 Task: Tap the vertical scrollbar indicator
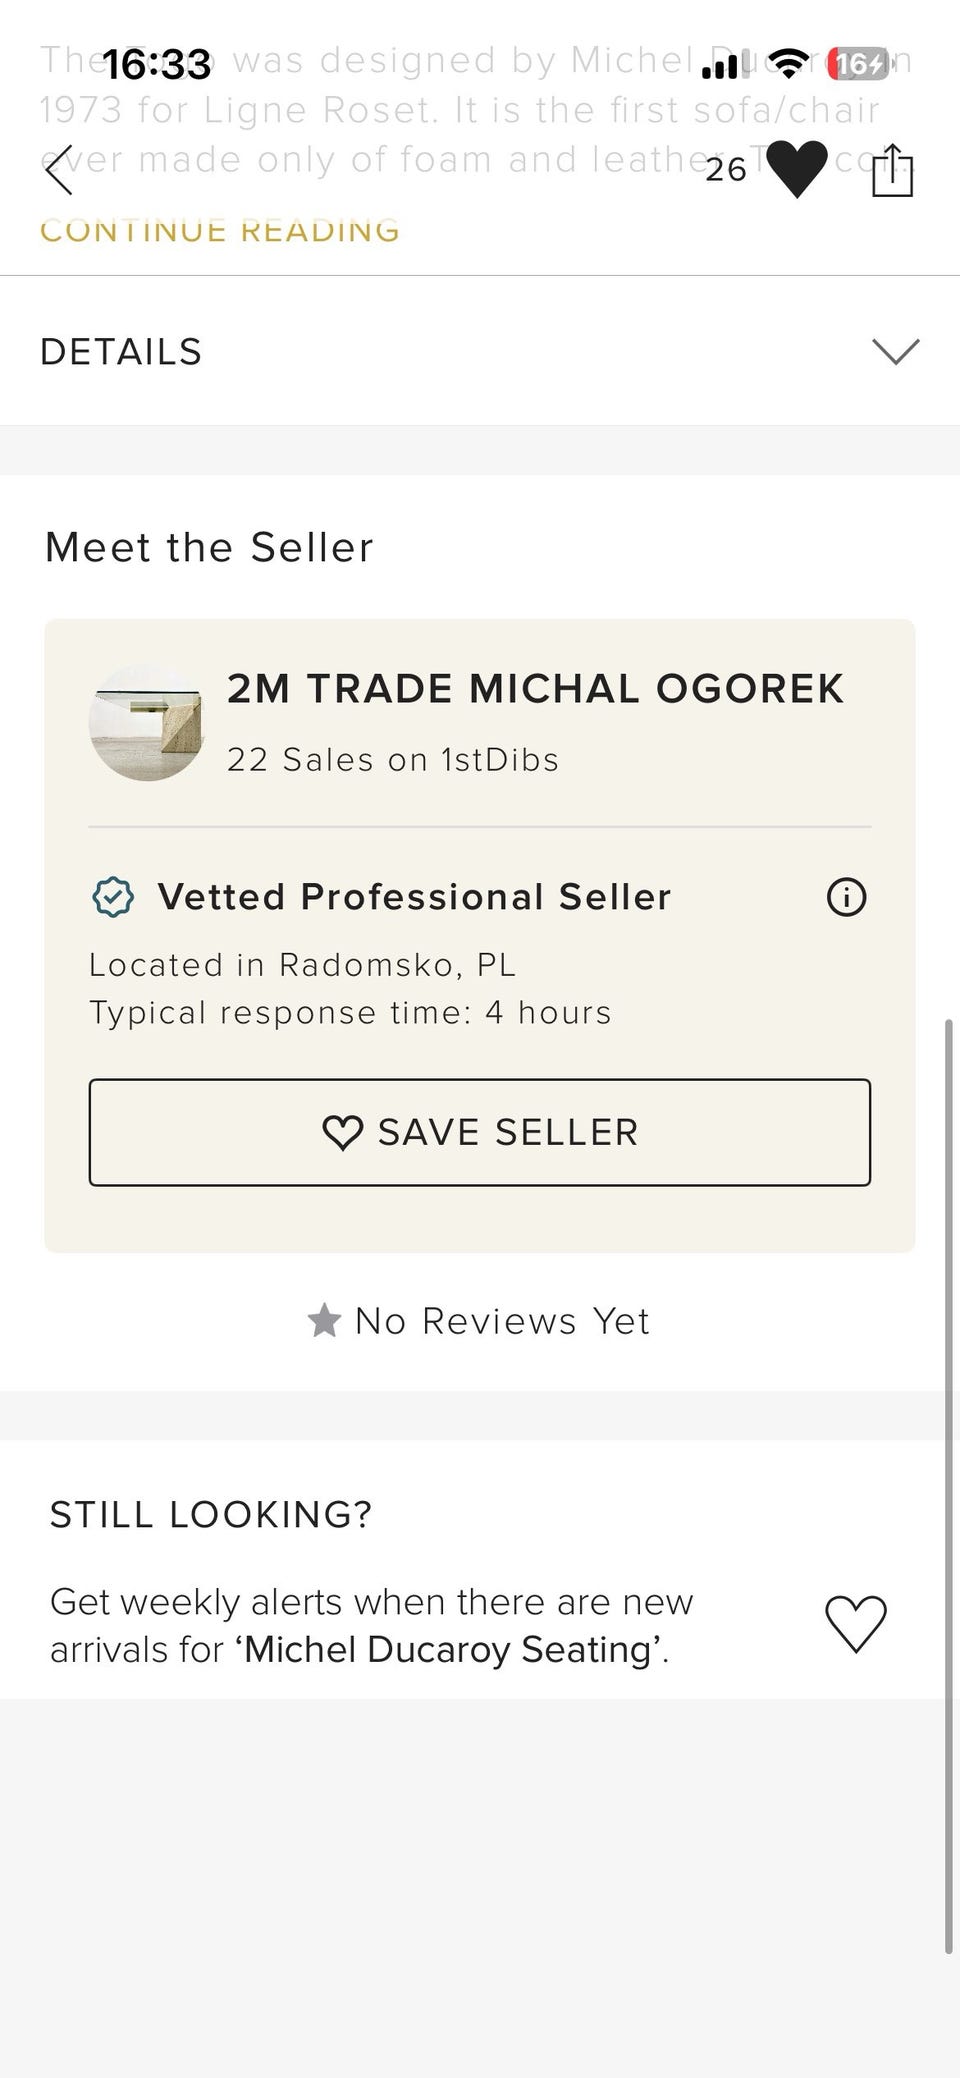949,1486
